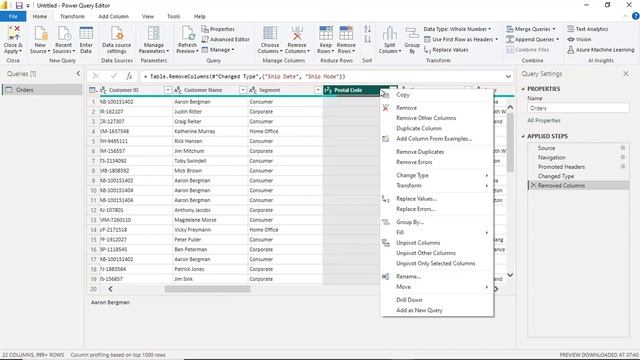Select the Orders query
Image resolution: width=640 pixels, height=360 pixels.
(x=42, y=90)
